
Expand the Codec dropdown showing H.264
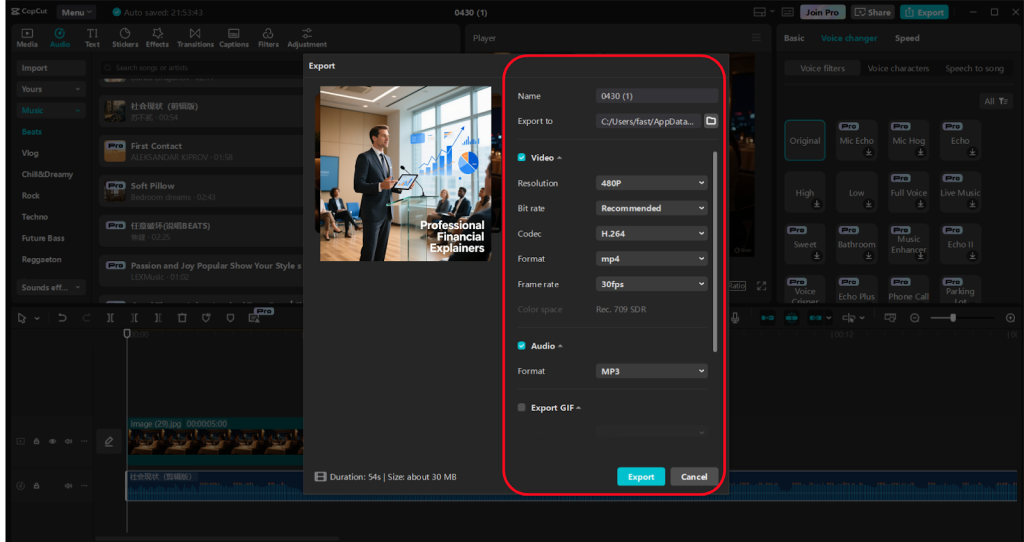(x=652, y=233)
